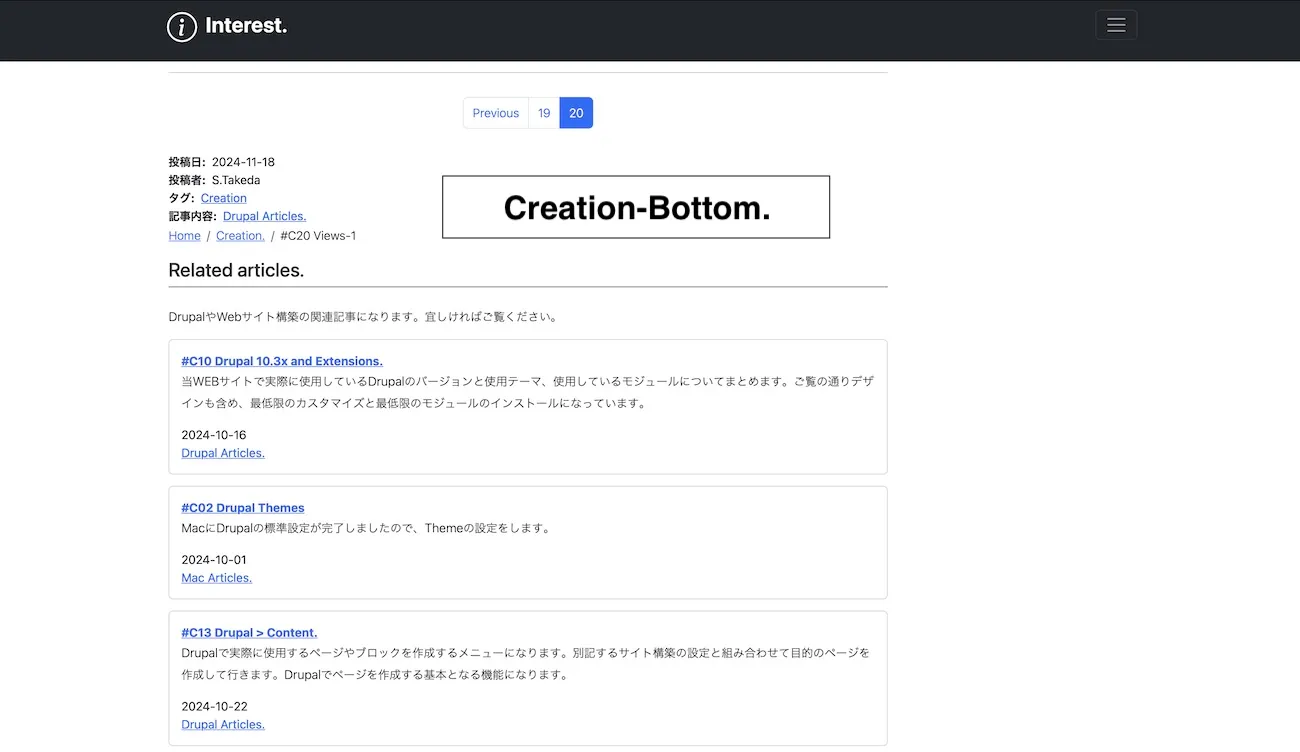The height and width of the screenshot is (752, 1300).
Task: Click the author name S.Takeda
Action: tap(235, 180)
